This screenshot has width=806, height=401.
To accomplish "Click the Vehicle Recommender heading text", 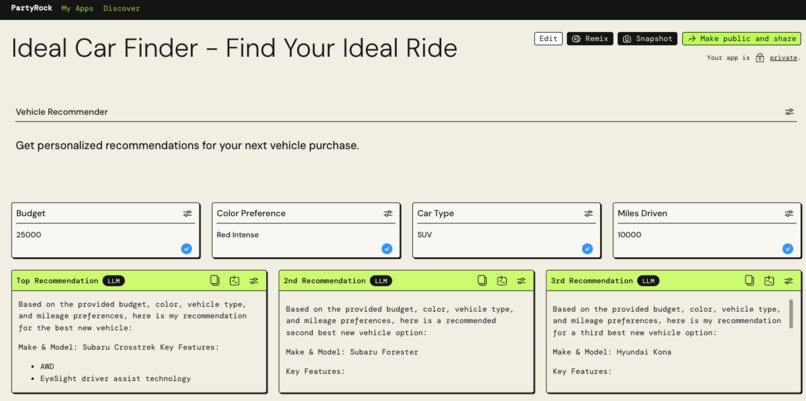I will click(x=62, y=112).
